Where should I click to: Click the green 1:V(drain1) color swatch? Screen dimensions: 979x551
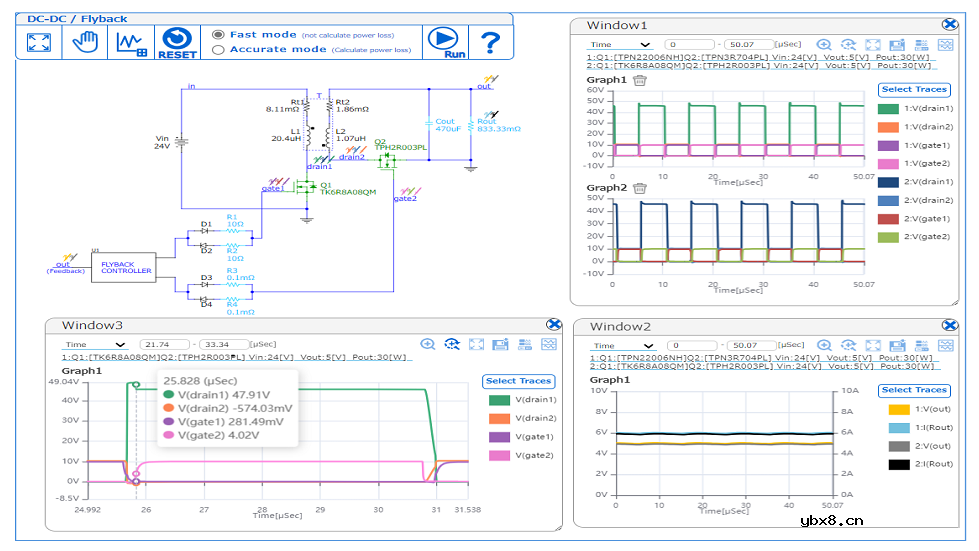coord(887,108)
